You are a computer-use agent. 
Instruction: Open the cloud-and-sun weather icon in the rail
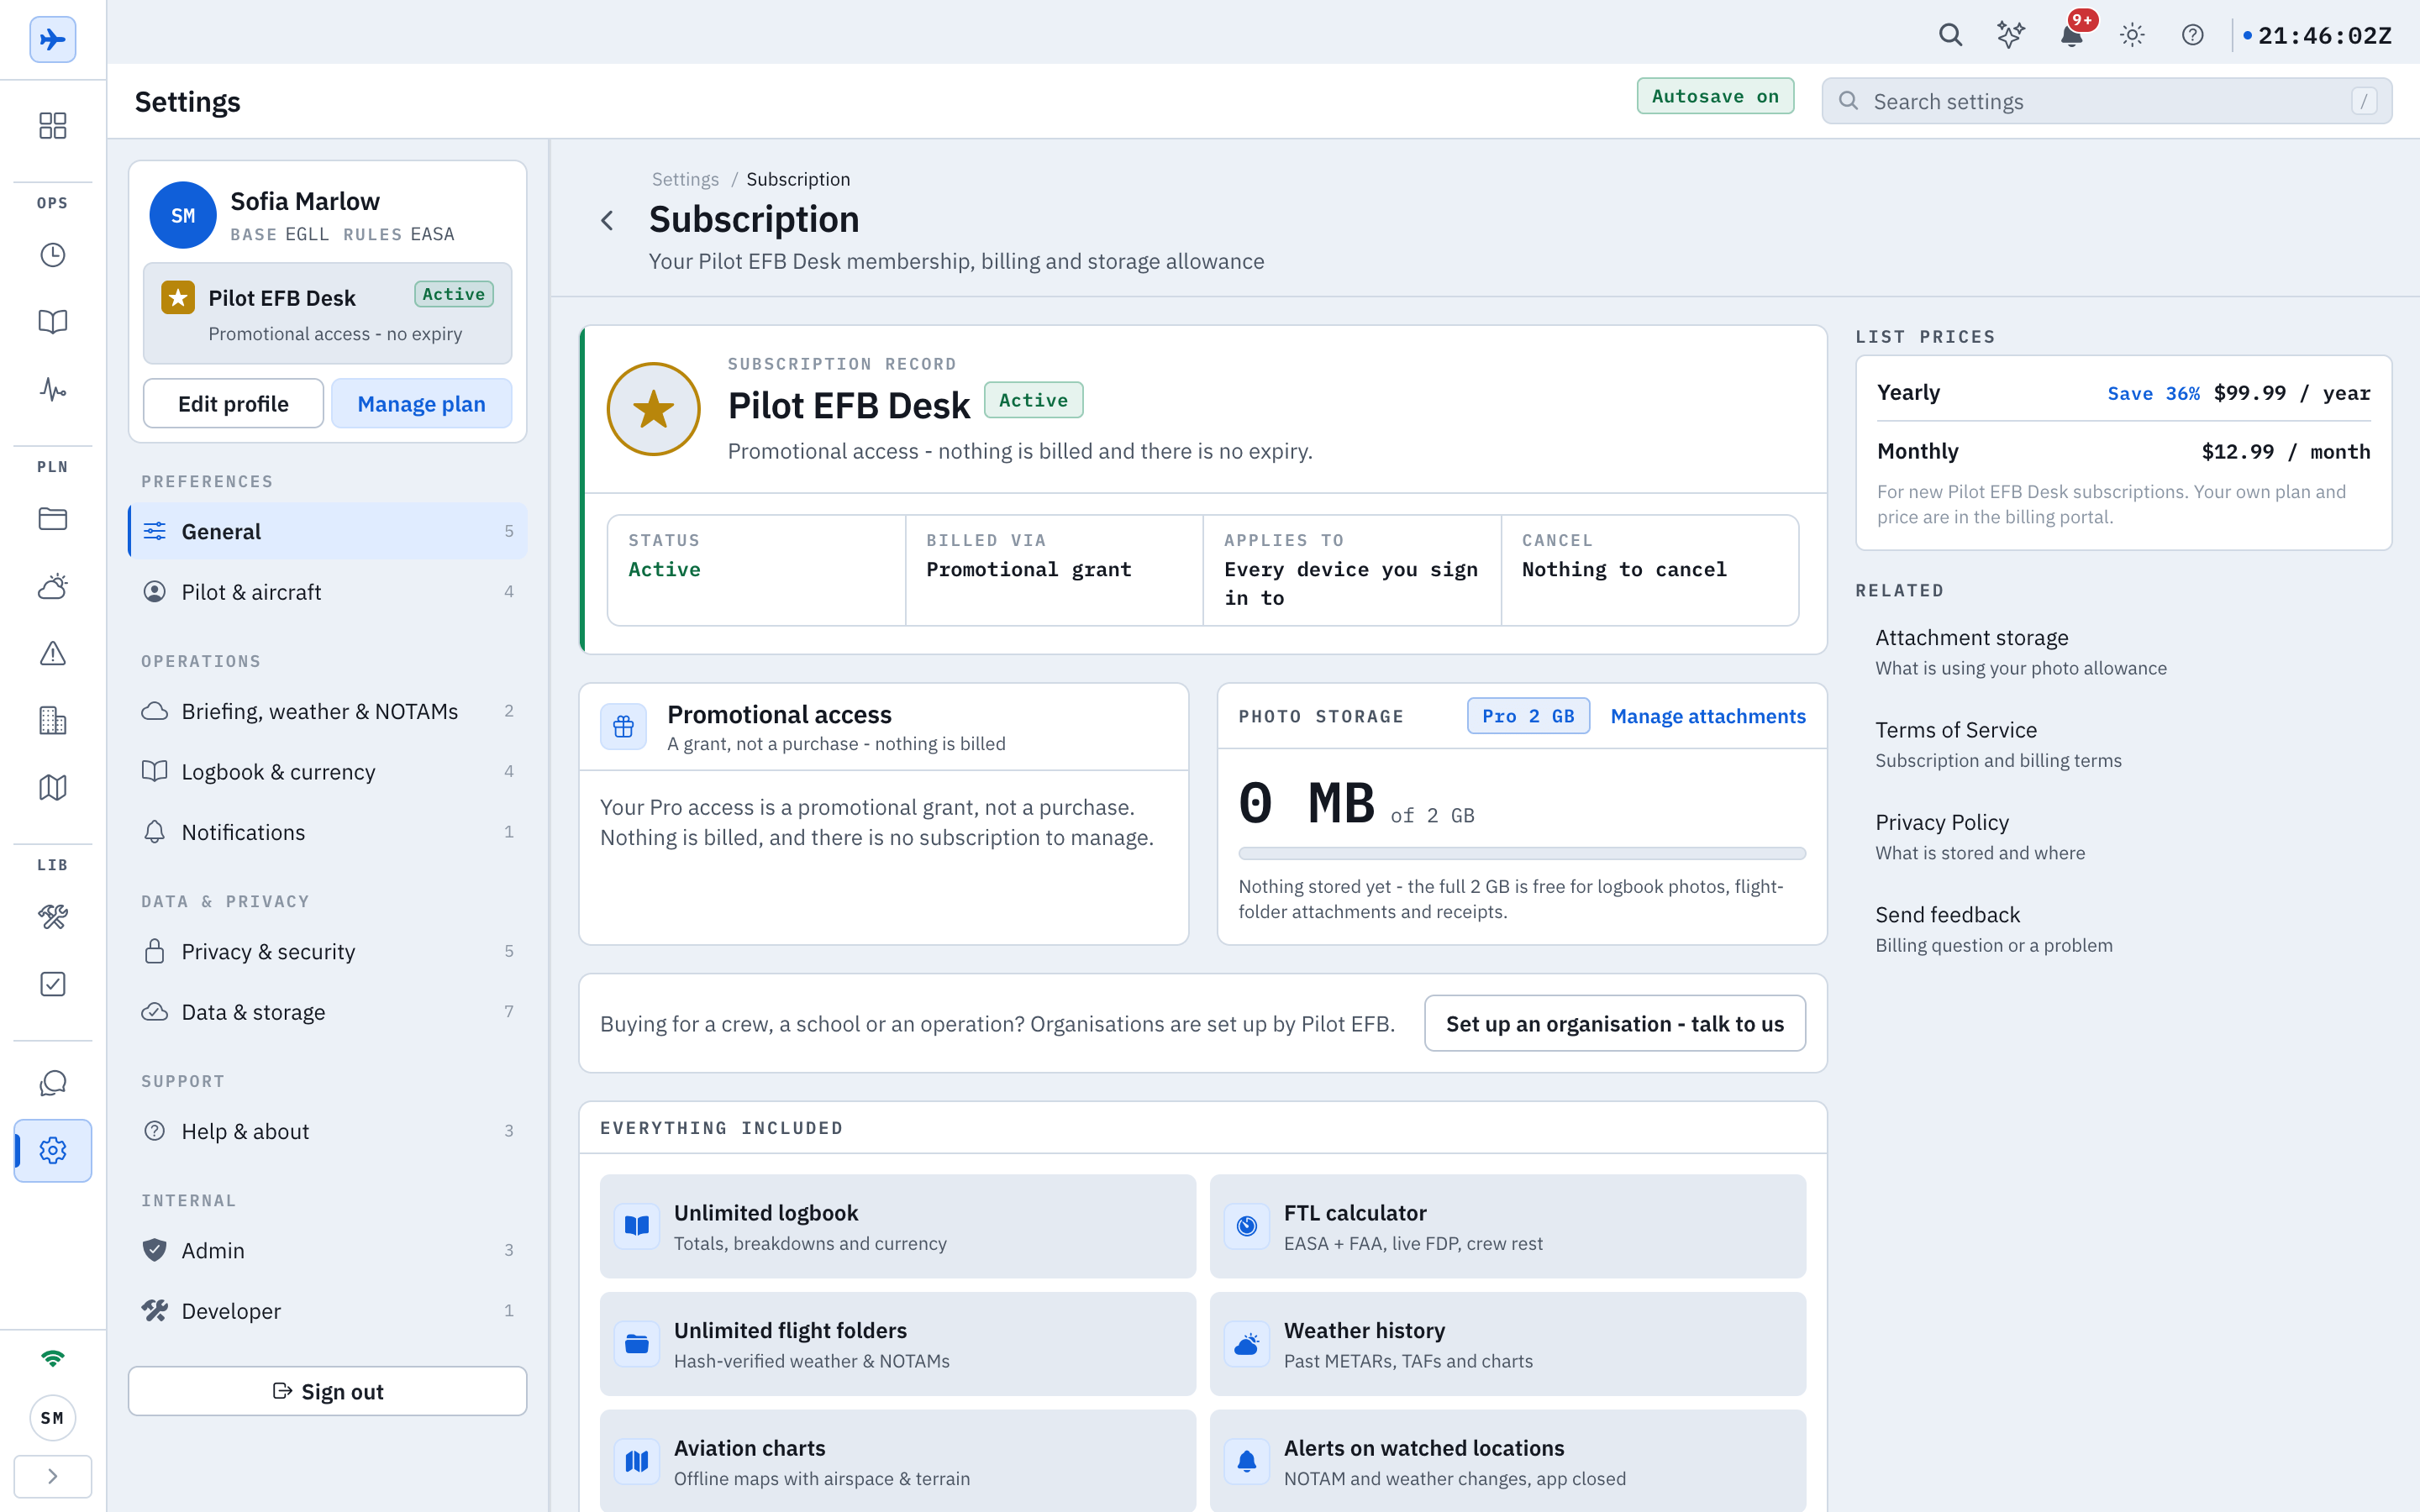click(x=53, y=586)
